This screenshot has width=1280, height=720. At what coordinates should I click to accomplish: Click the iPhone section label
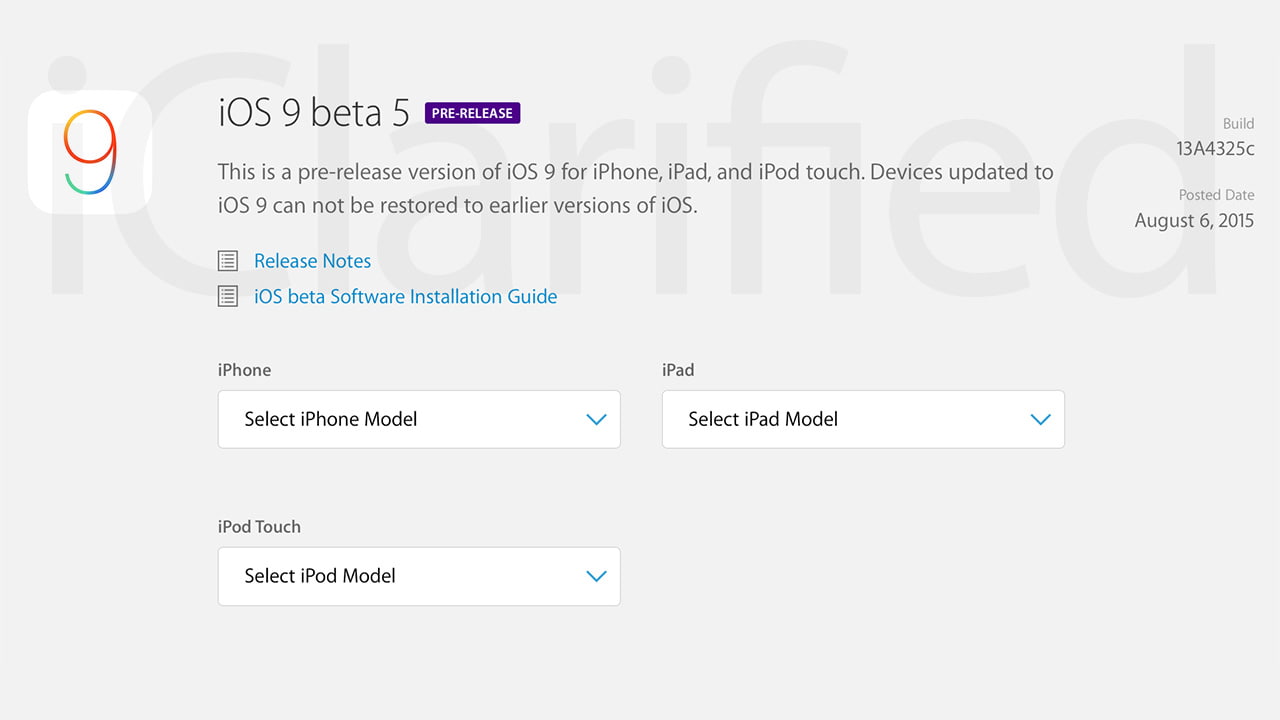pos(244,370)
